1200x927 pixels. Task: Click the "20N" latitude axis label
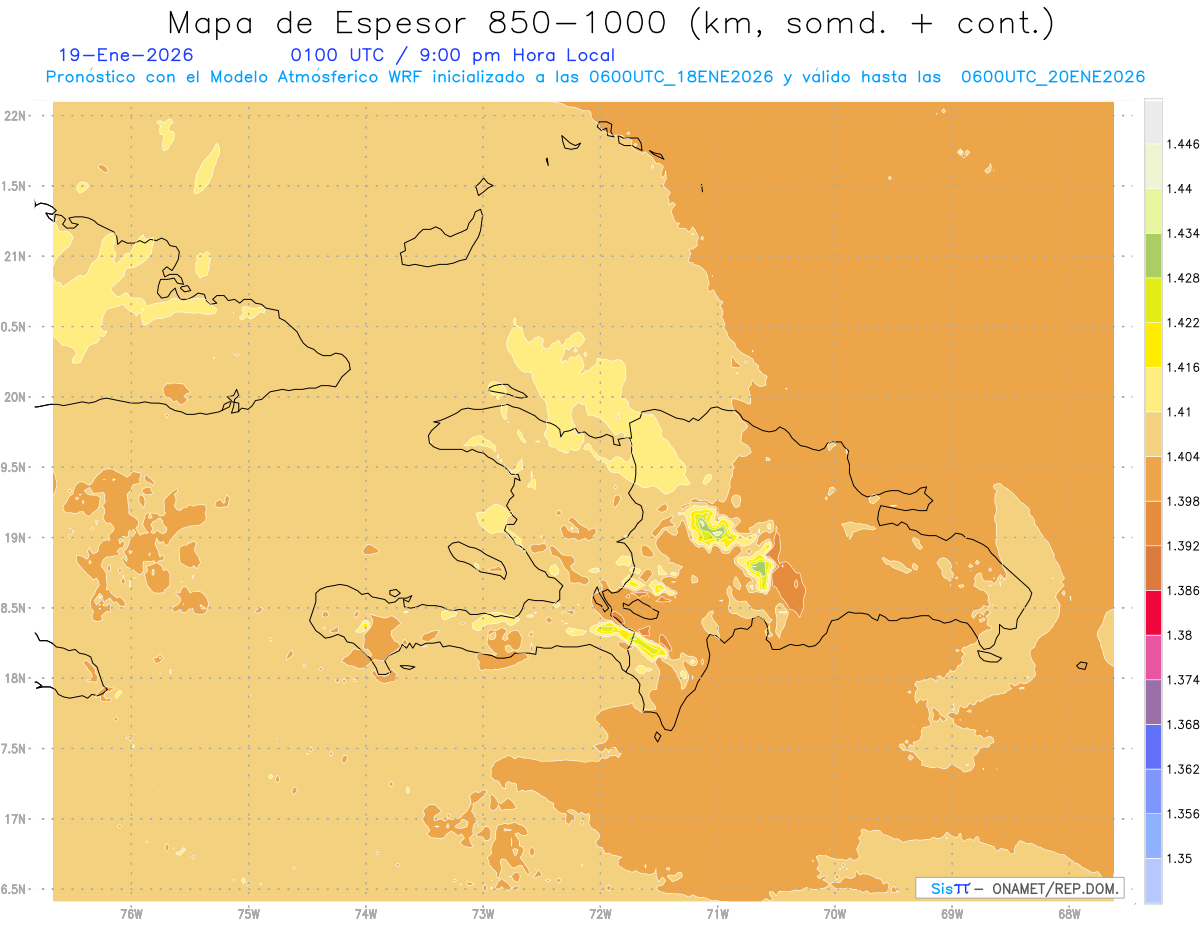coord(17,397)
